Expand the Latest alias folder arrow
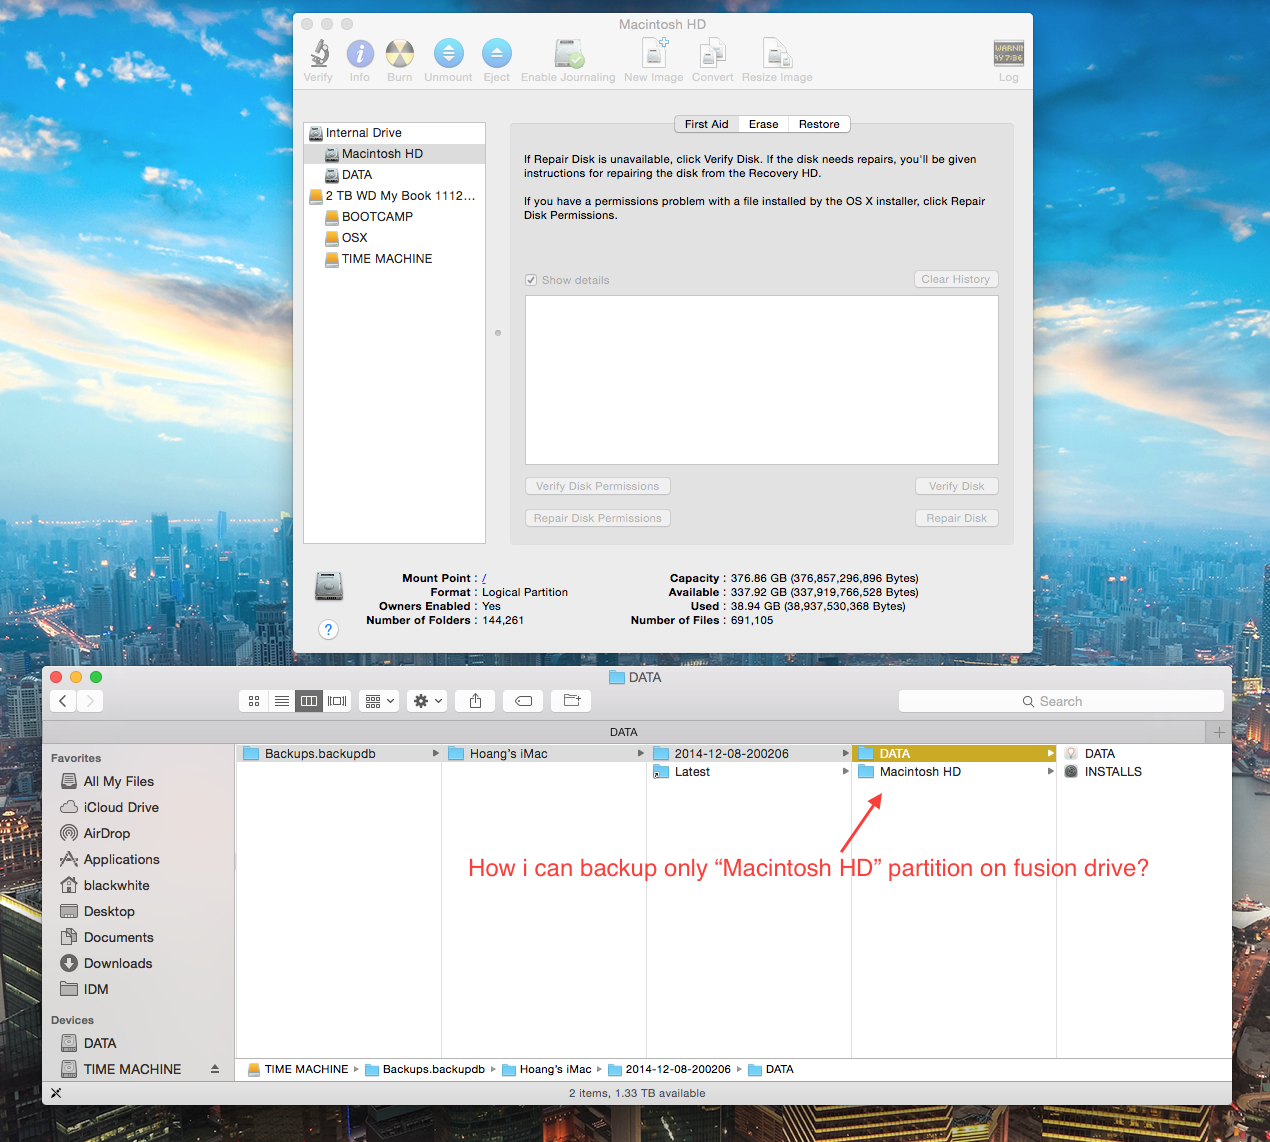1270x1142 pixels. click(845, 771)
